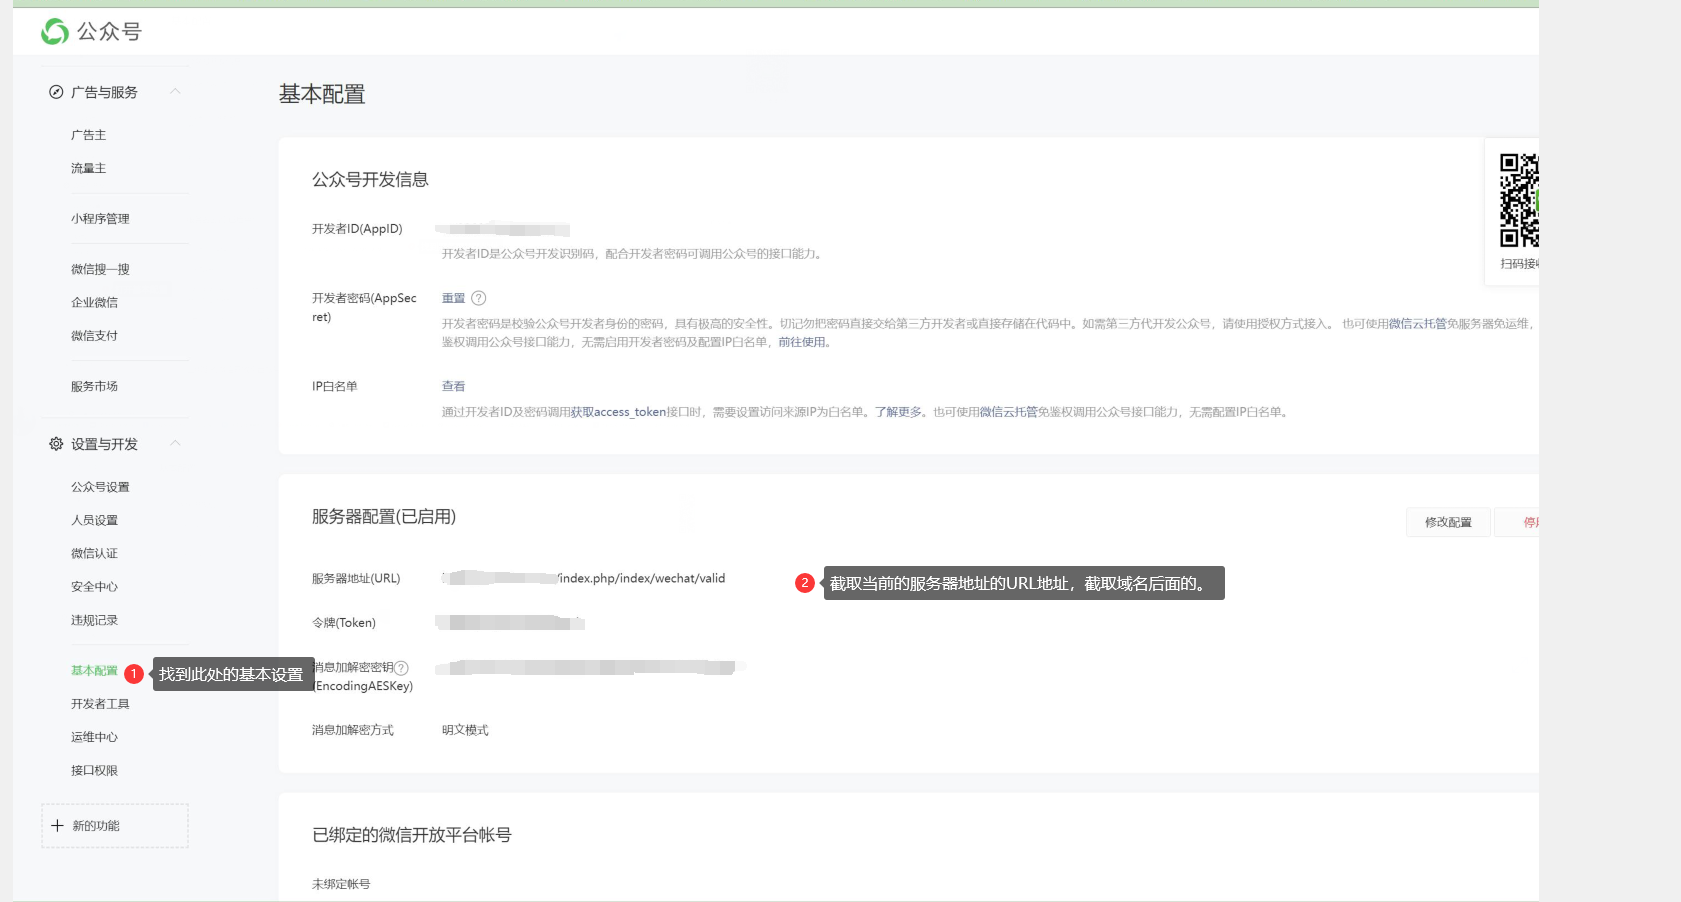Click the 服务器地址(URL) label

click(356, 579)
